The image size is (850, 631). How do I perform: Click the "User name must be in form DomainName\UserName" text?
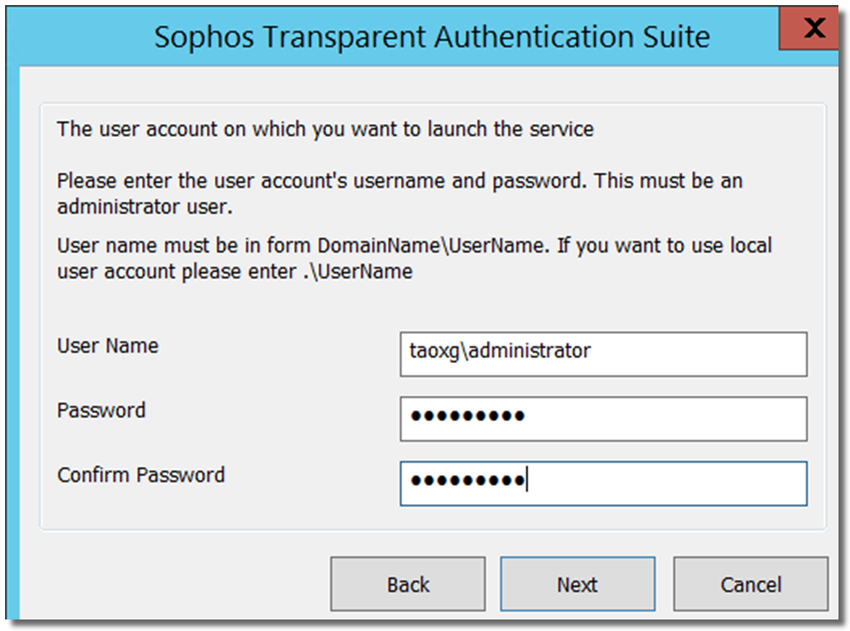tap(300, 246)
